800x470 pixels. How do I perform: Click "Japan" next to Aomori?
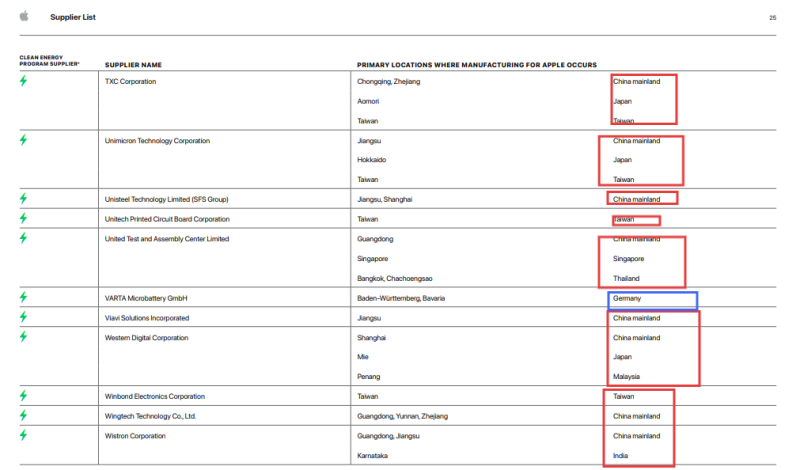[x=622, y=101]
